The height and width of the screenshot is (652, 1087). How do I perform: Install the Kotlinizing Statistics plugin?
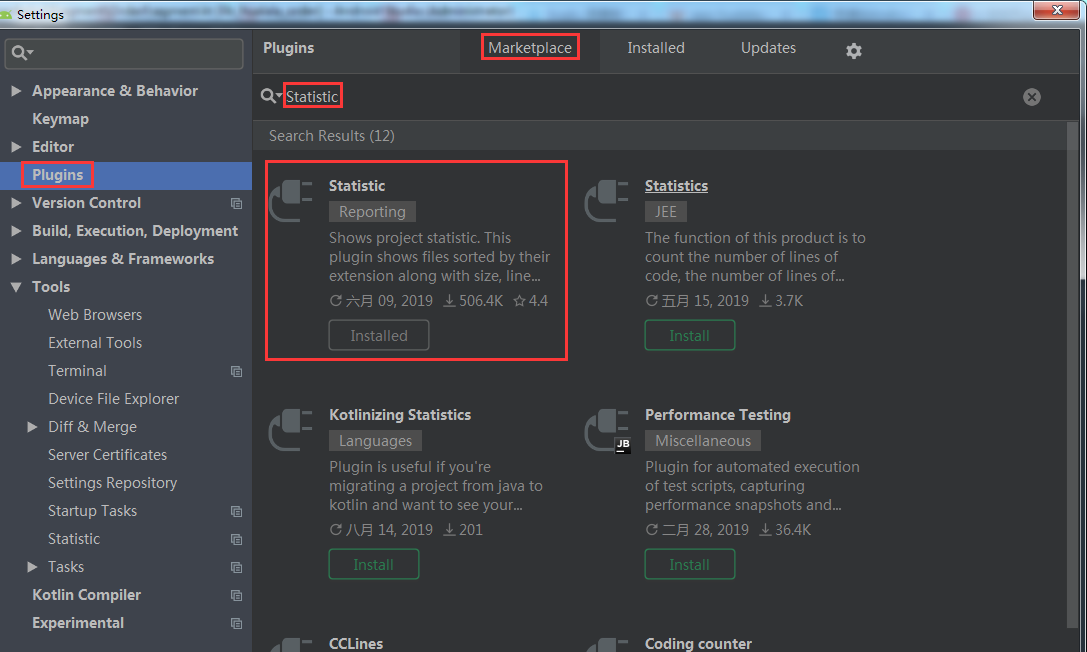point(374,565)
